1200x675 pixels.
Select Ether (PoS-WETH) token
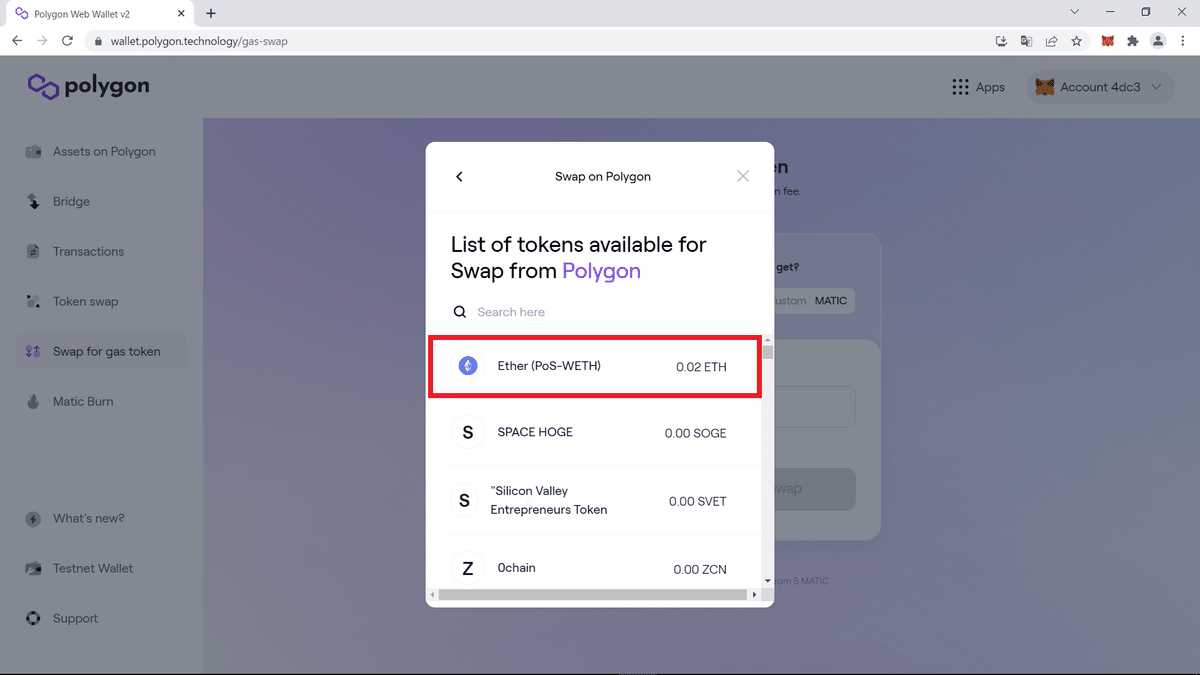[595, 367]
